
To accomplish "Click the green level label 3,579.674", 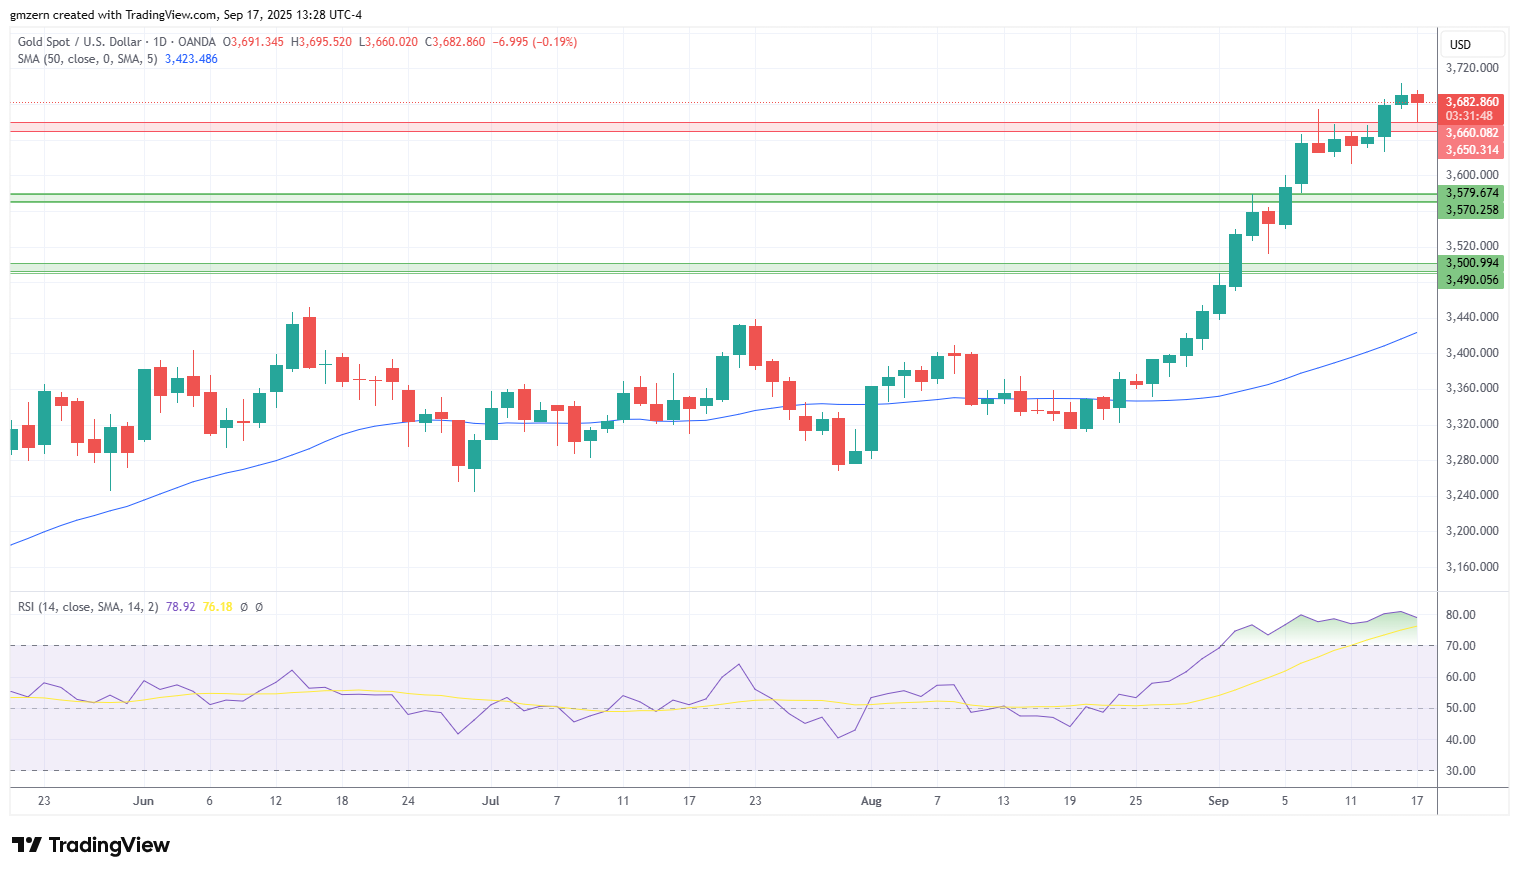I will (x=1472, y=193).
